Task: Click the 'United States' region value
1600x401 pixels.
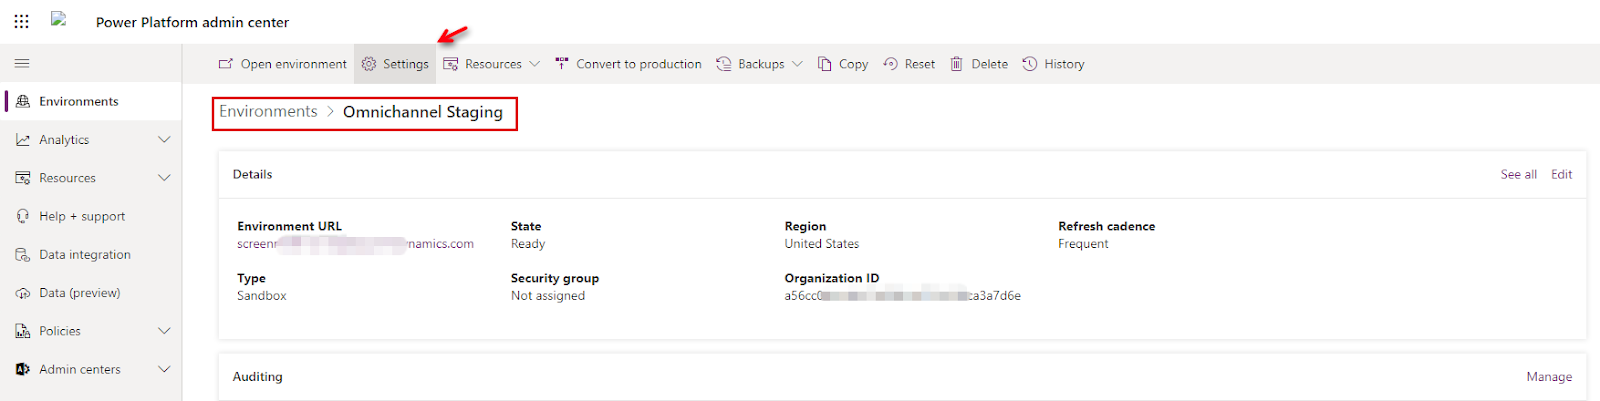Action: point(821,244)
